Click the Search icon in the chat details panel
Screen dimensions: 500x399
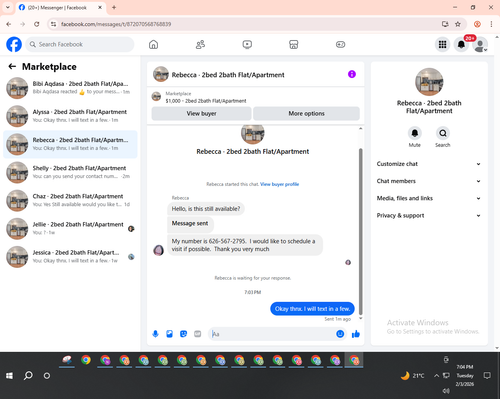443,133
